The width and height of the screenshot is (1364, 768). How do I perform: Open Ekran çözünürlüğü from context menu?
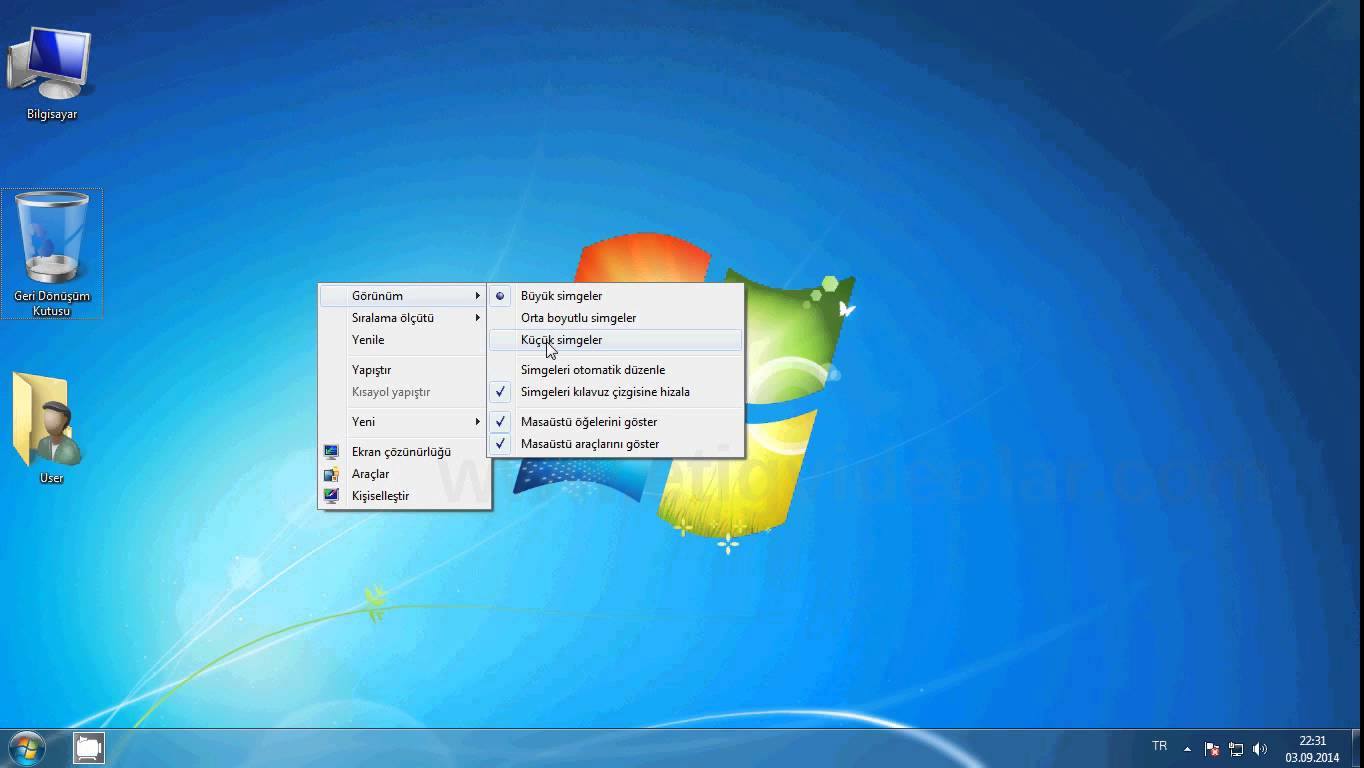click(x=404, y=452)
